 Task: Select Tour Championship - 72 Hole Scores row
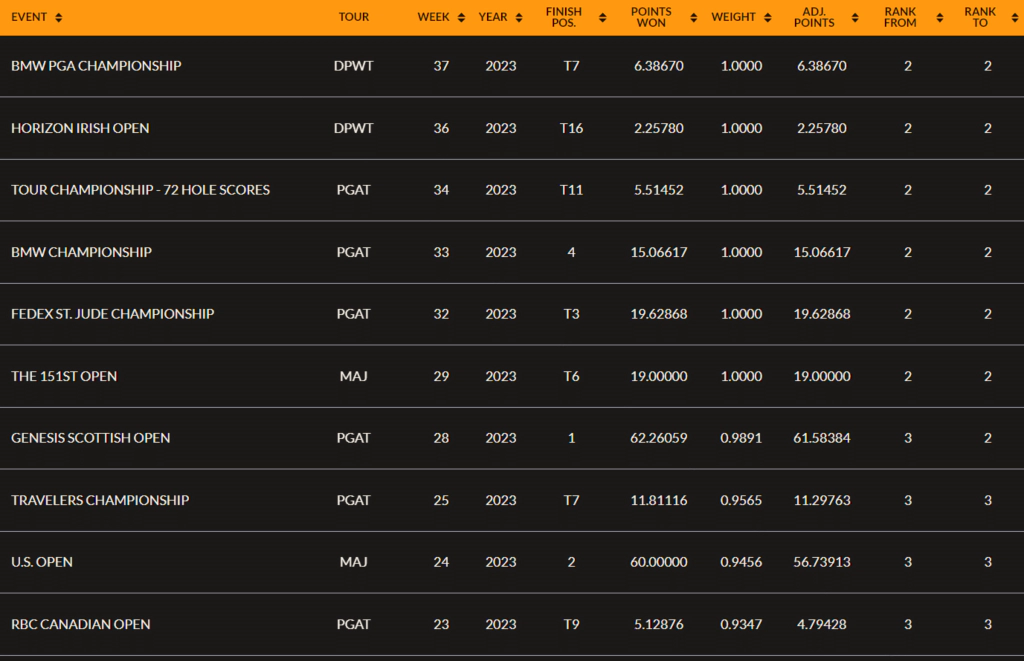point(512,190)
